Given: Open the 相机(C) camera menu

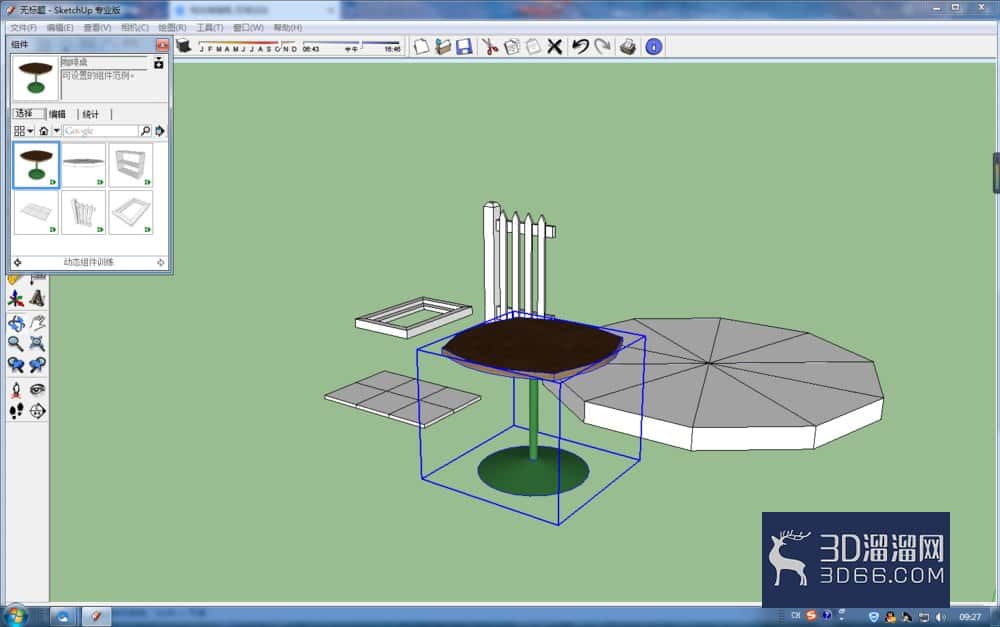Looking at the screenshot, I should point(135,27).
